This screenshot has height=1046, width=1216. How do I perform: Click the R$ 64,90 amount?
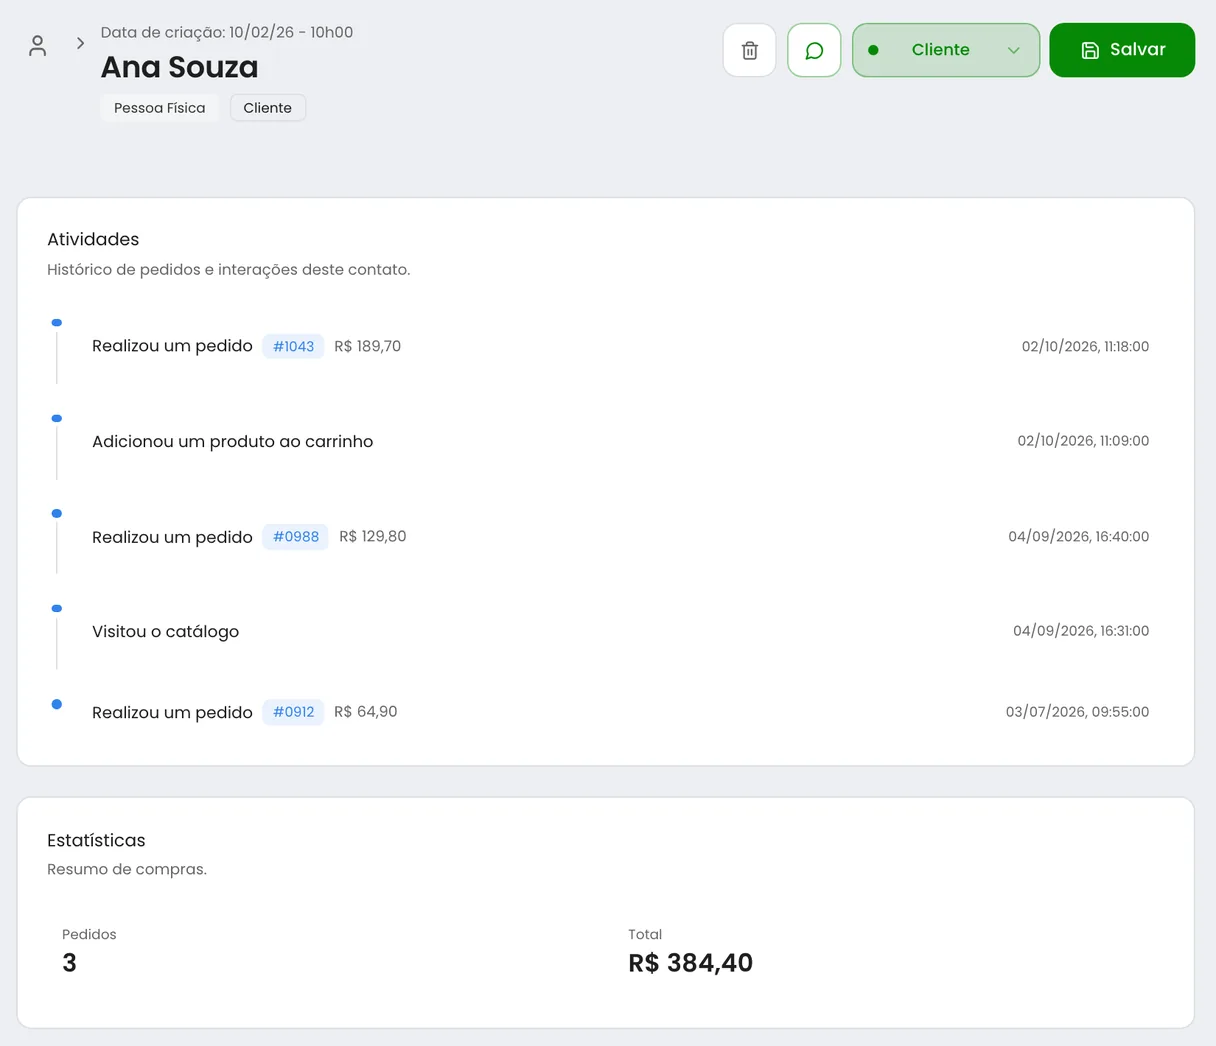366,712
